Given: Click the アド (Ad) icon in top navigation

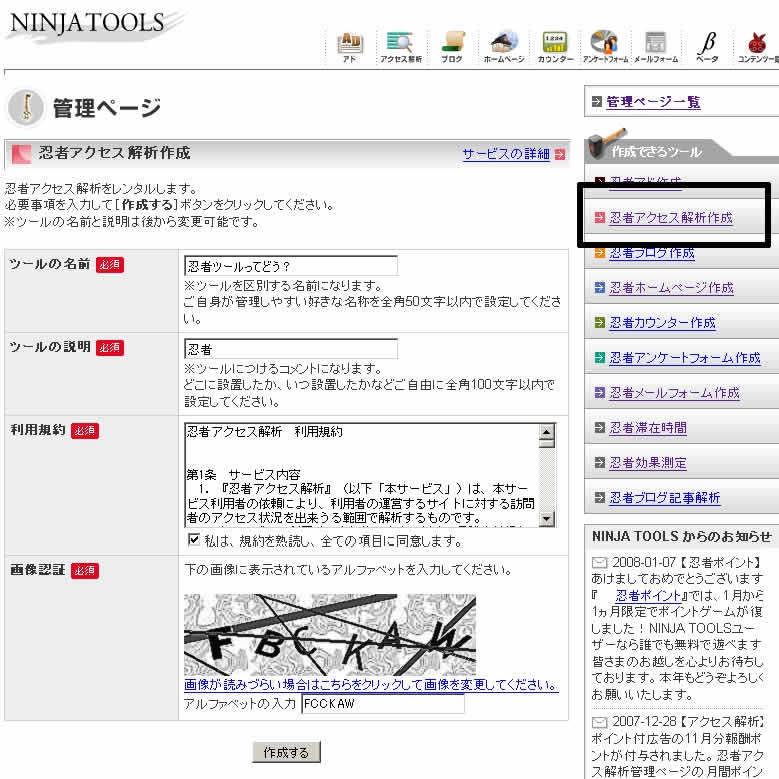Looking at the screenshot, I should point(350,45).
